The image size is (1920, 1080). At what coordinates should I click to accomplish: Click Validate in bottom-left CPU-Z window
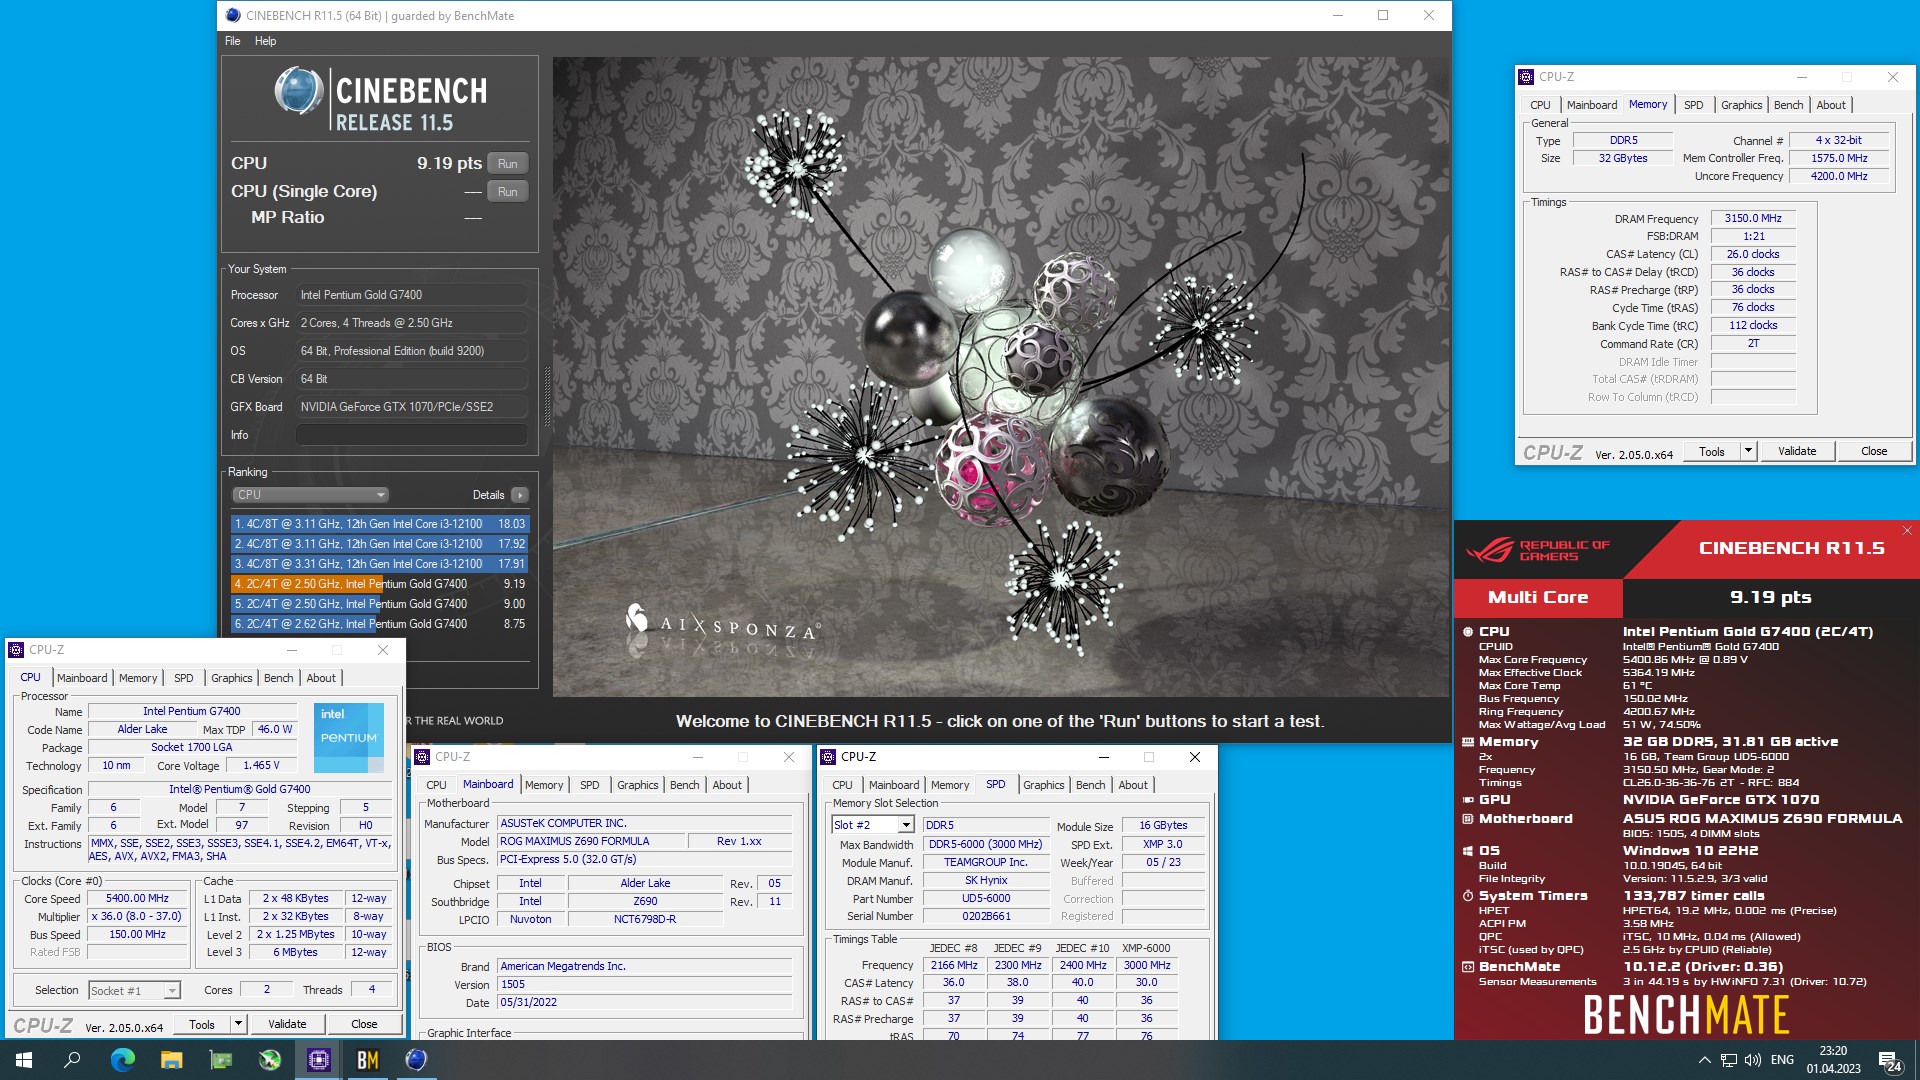click(x=287, y=1025)
